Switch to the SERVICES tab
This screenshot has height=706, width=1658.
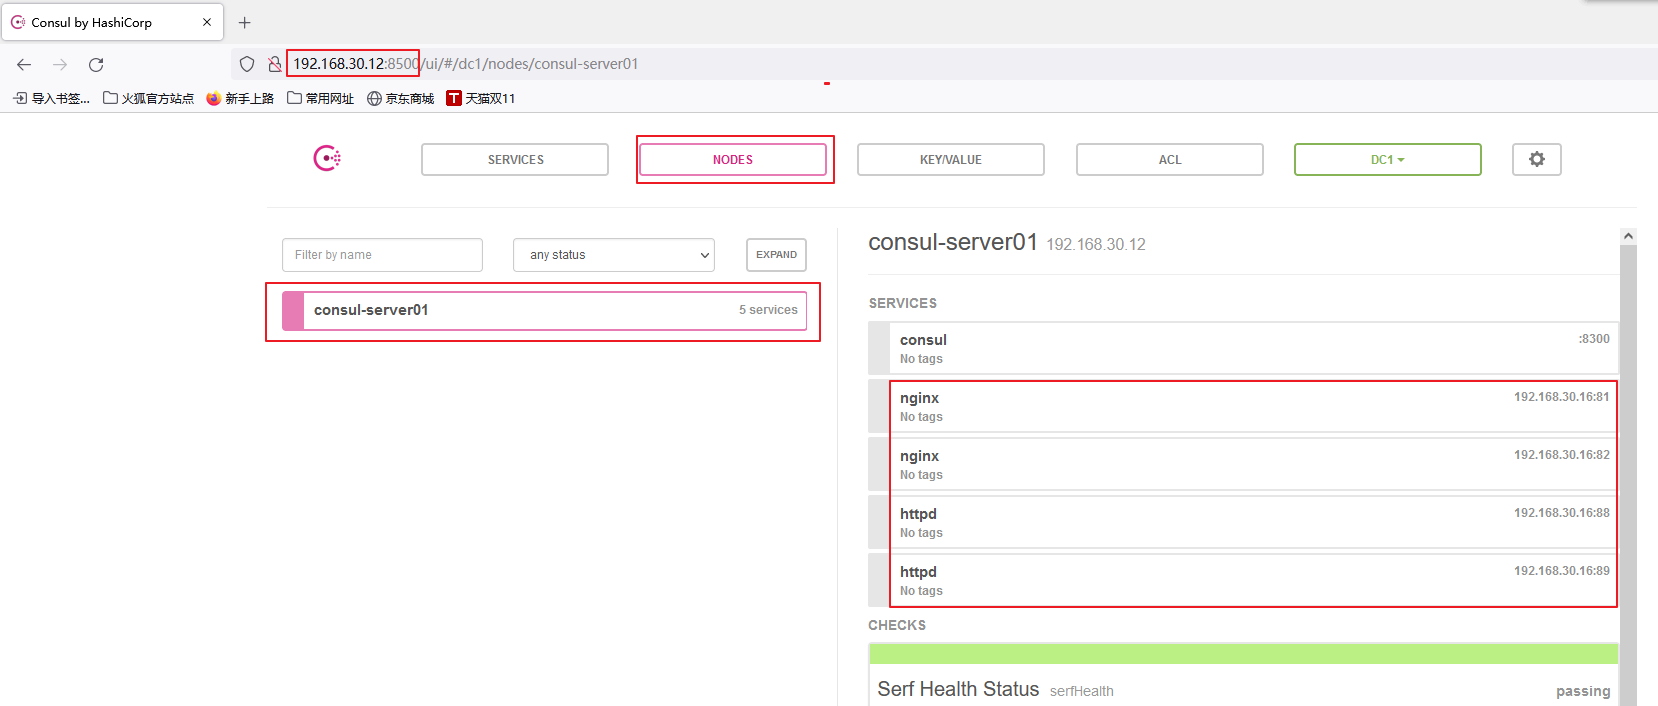click(515, 159)
